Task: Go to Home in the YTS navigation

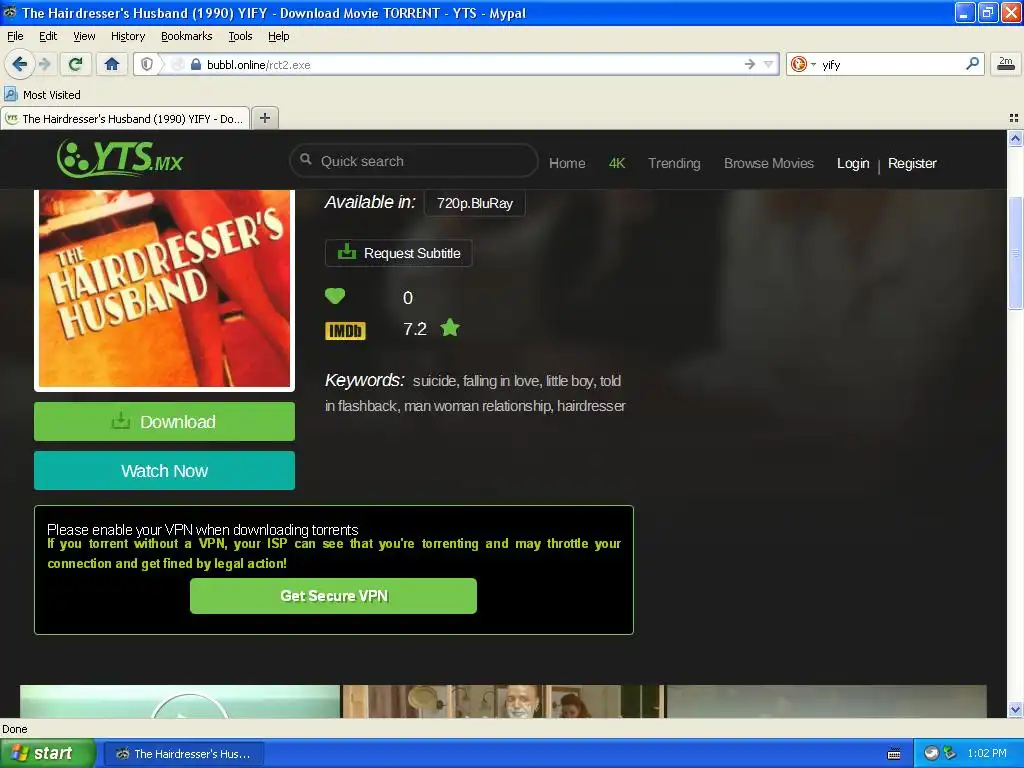Action: 567,163
